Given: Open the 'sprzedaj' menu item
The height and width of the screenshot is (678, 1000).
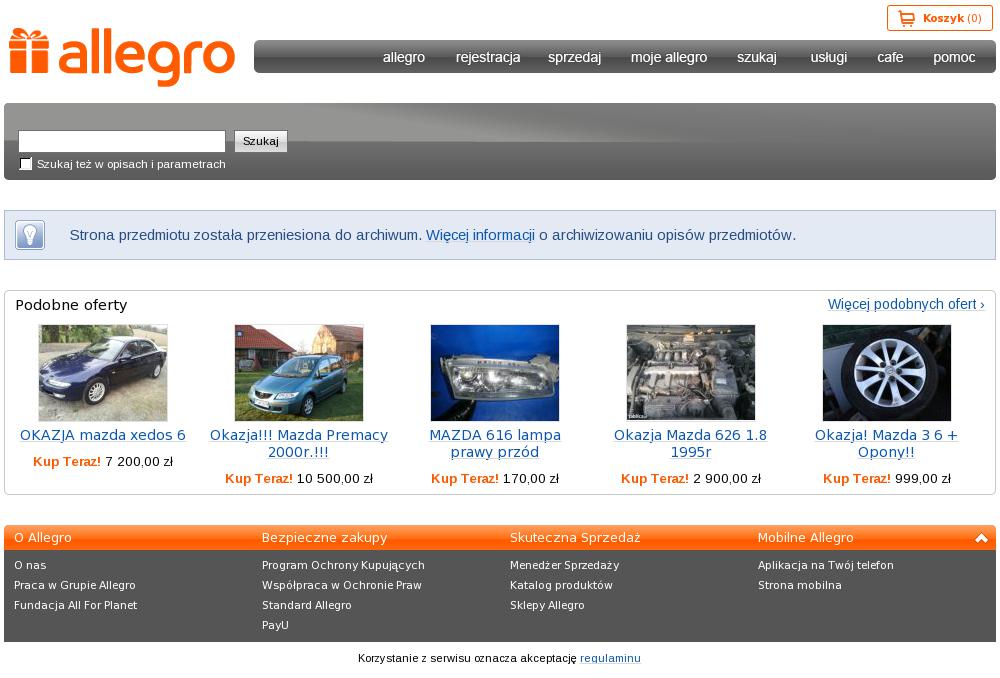Looking at the screenshot, I should pos(575,57).
